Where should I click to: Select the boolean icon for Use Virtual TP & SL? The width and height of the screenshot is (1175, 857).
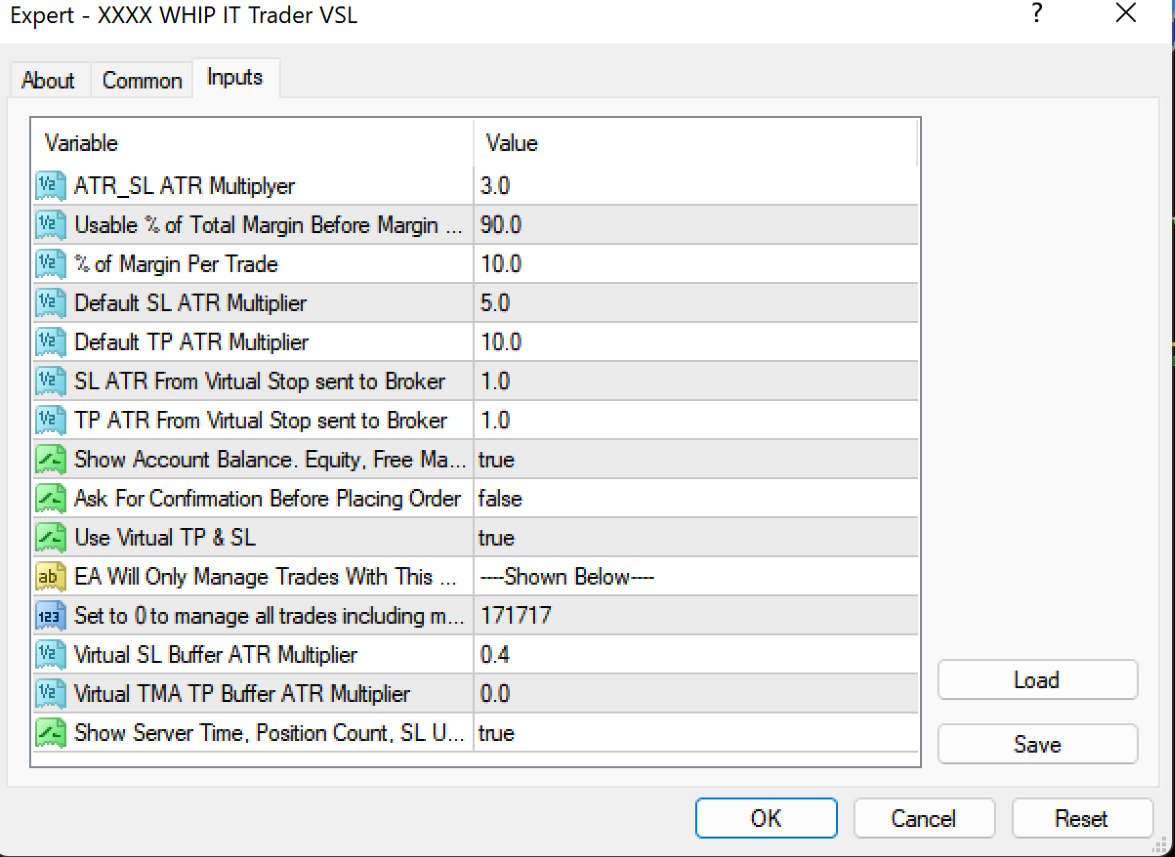pyautogui.click(x=50, y=537)
